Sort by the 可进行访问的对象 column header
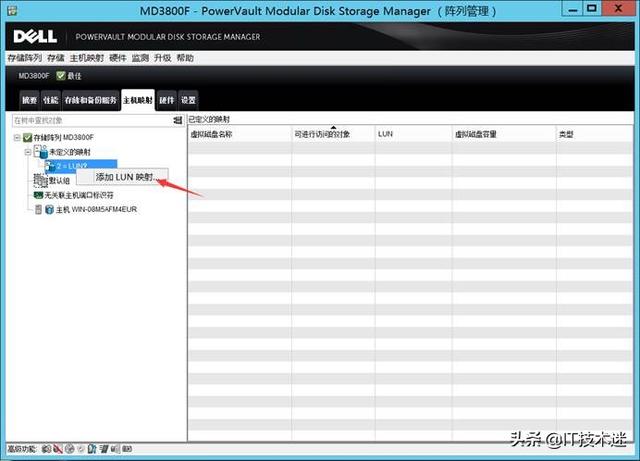640x461 pixels. [333, 134]
